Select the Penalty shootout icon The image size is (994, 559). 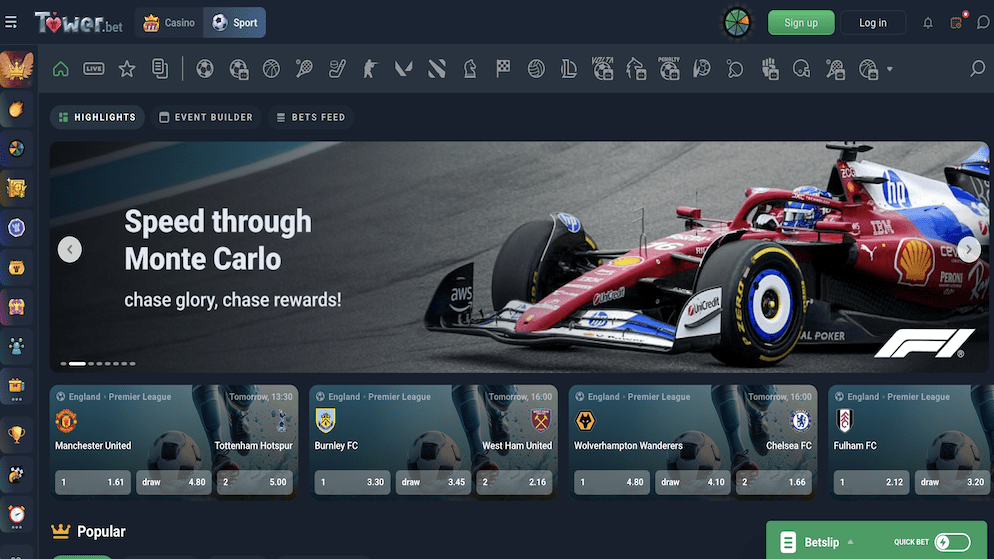(x=669, y=68)
